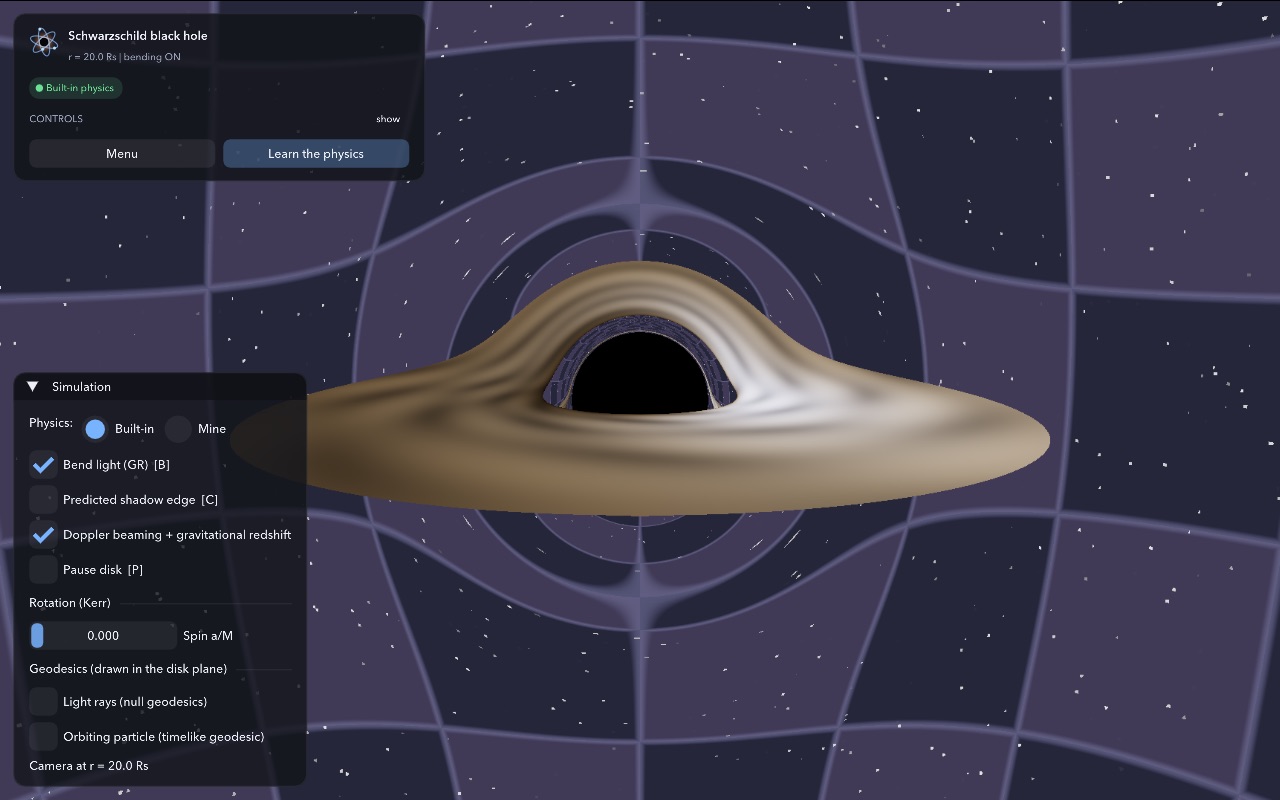Uncheck Bend light (GR) checkbox
1280x800 pixels.
pyautogui.click(x=43, y=465)
